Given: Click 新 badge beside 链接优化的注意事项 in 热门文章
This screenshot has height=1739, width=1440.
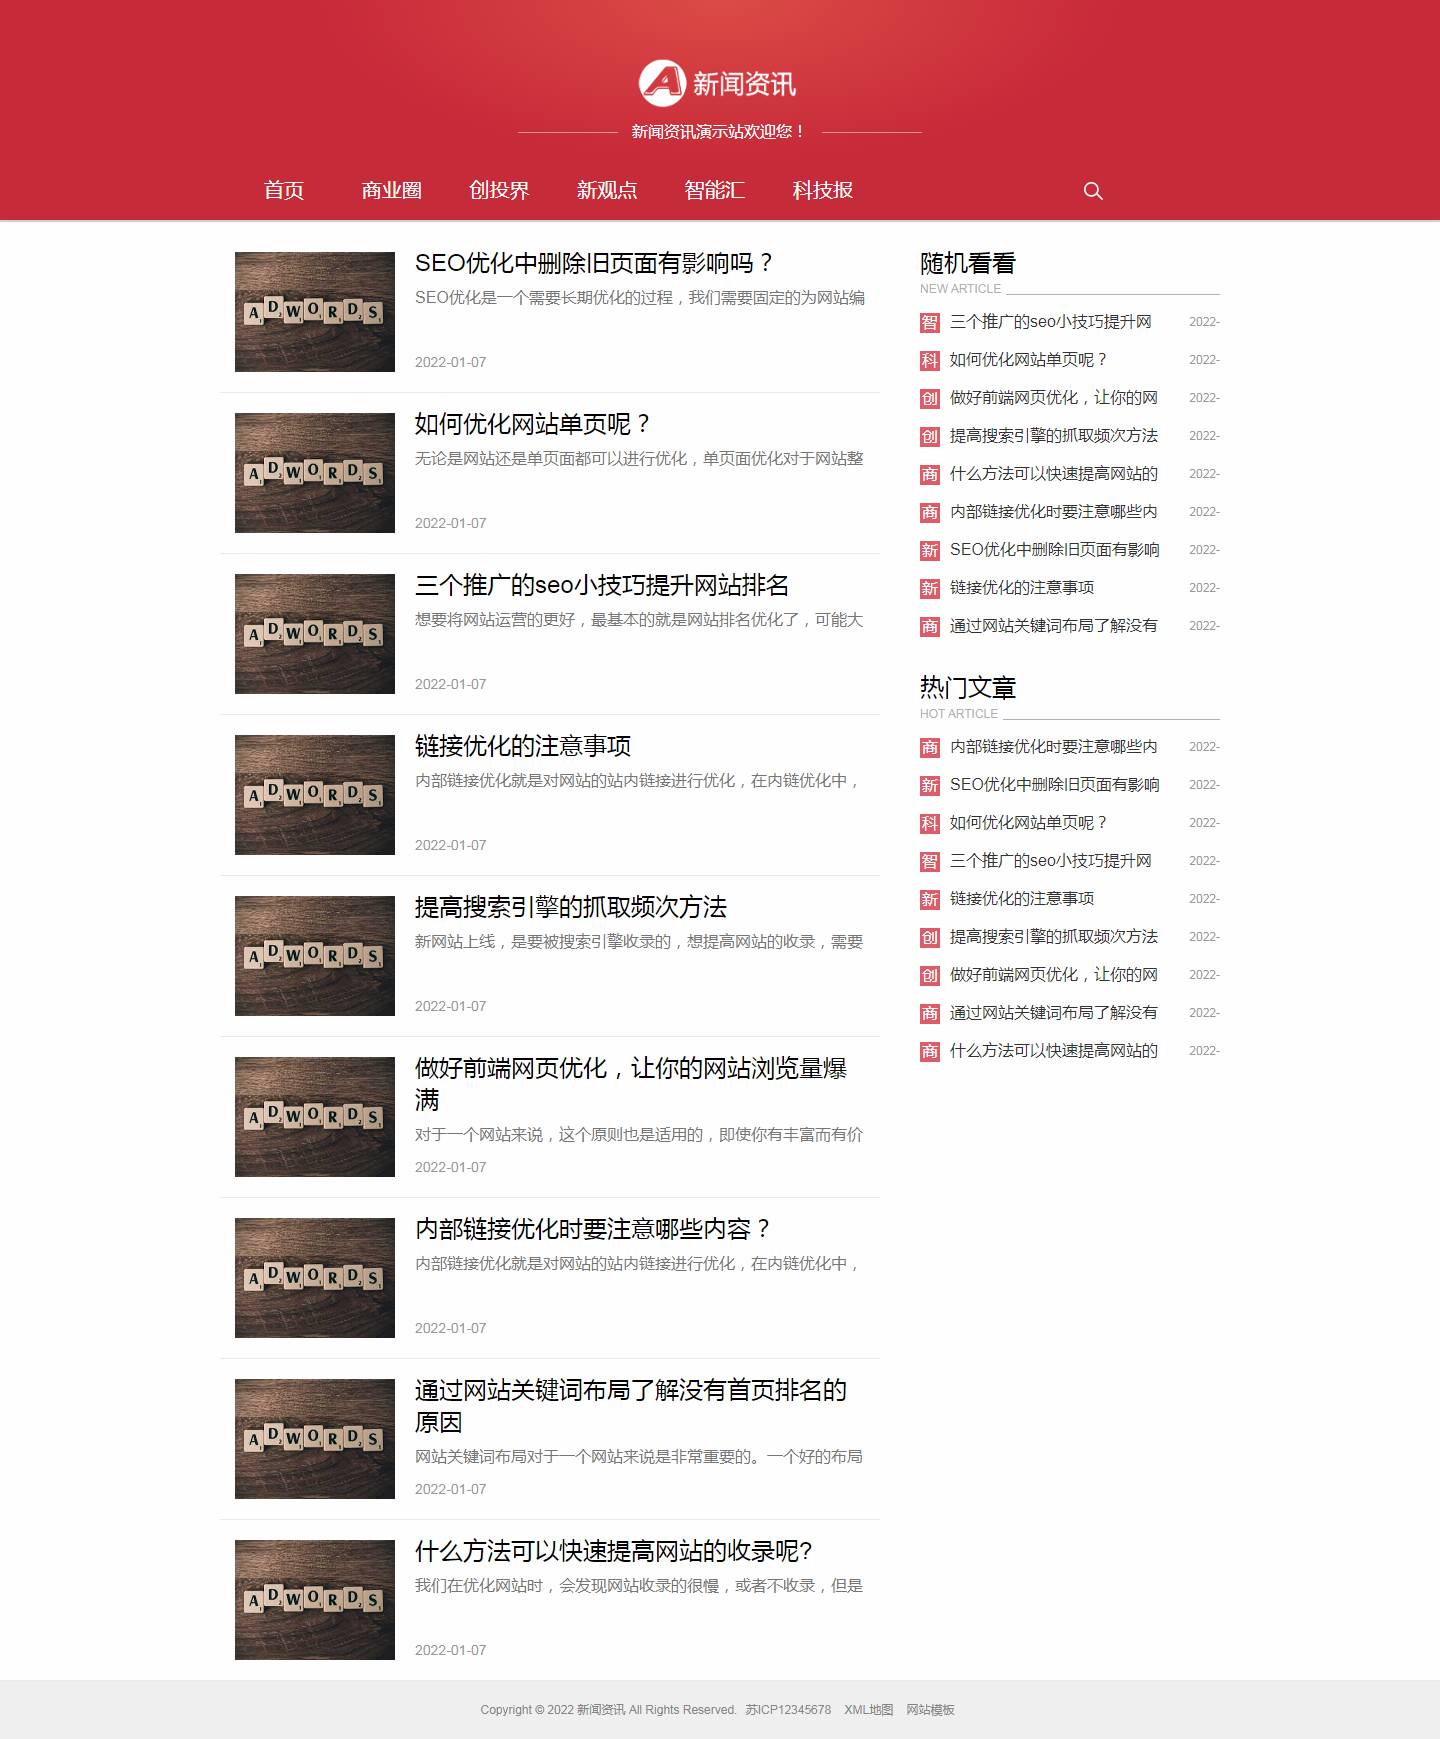Looking at the screenshot, I should pyautogui.click(x=930, y=899).
